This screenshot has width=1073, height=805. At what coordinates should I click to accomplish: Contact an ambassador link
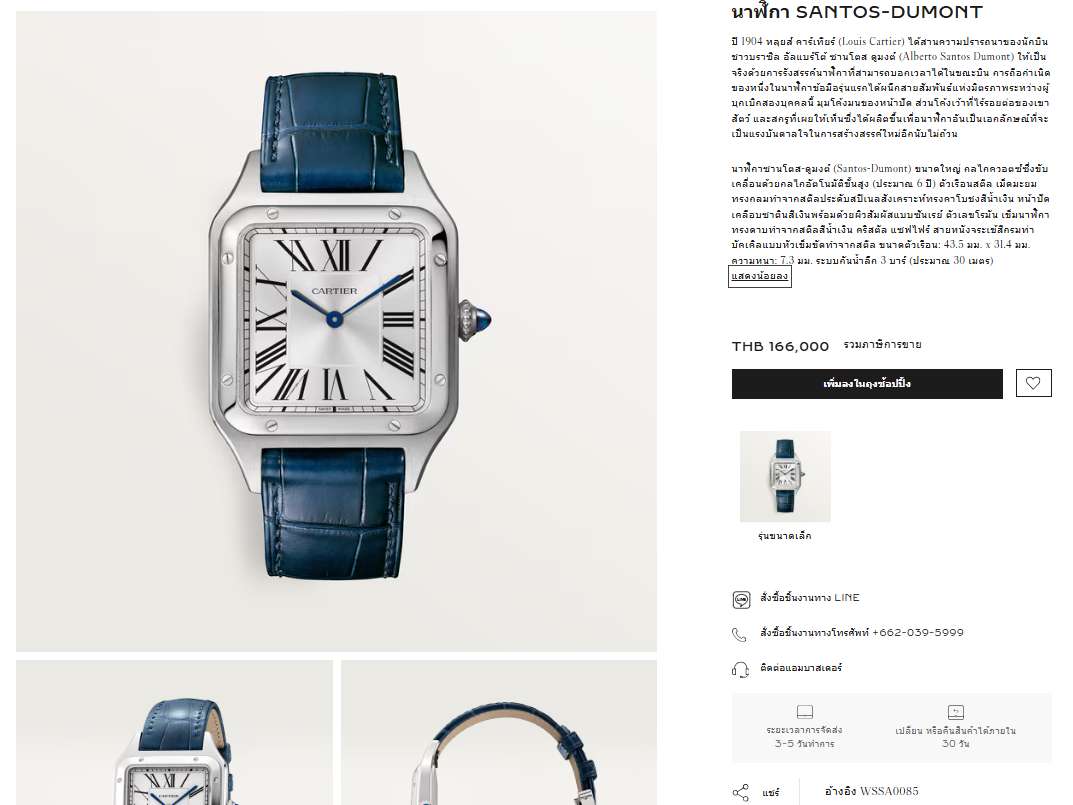pos(801,667)
